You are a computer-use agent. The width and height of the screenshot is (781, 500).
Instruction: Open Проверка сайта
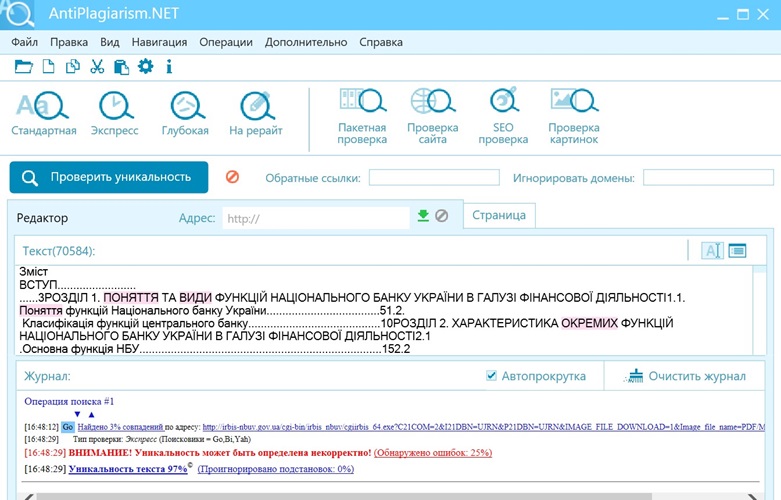432,116
